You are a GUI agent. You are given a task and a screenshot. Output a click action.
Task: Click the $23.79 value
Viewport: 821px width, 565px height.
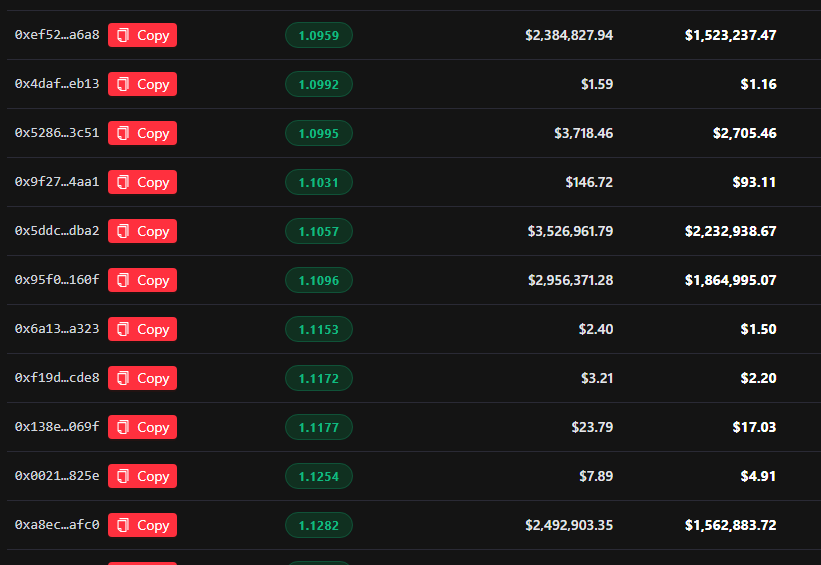(x=592, y=427)
